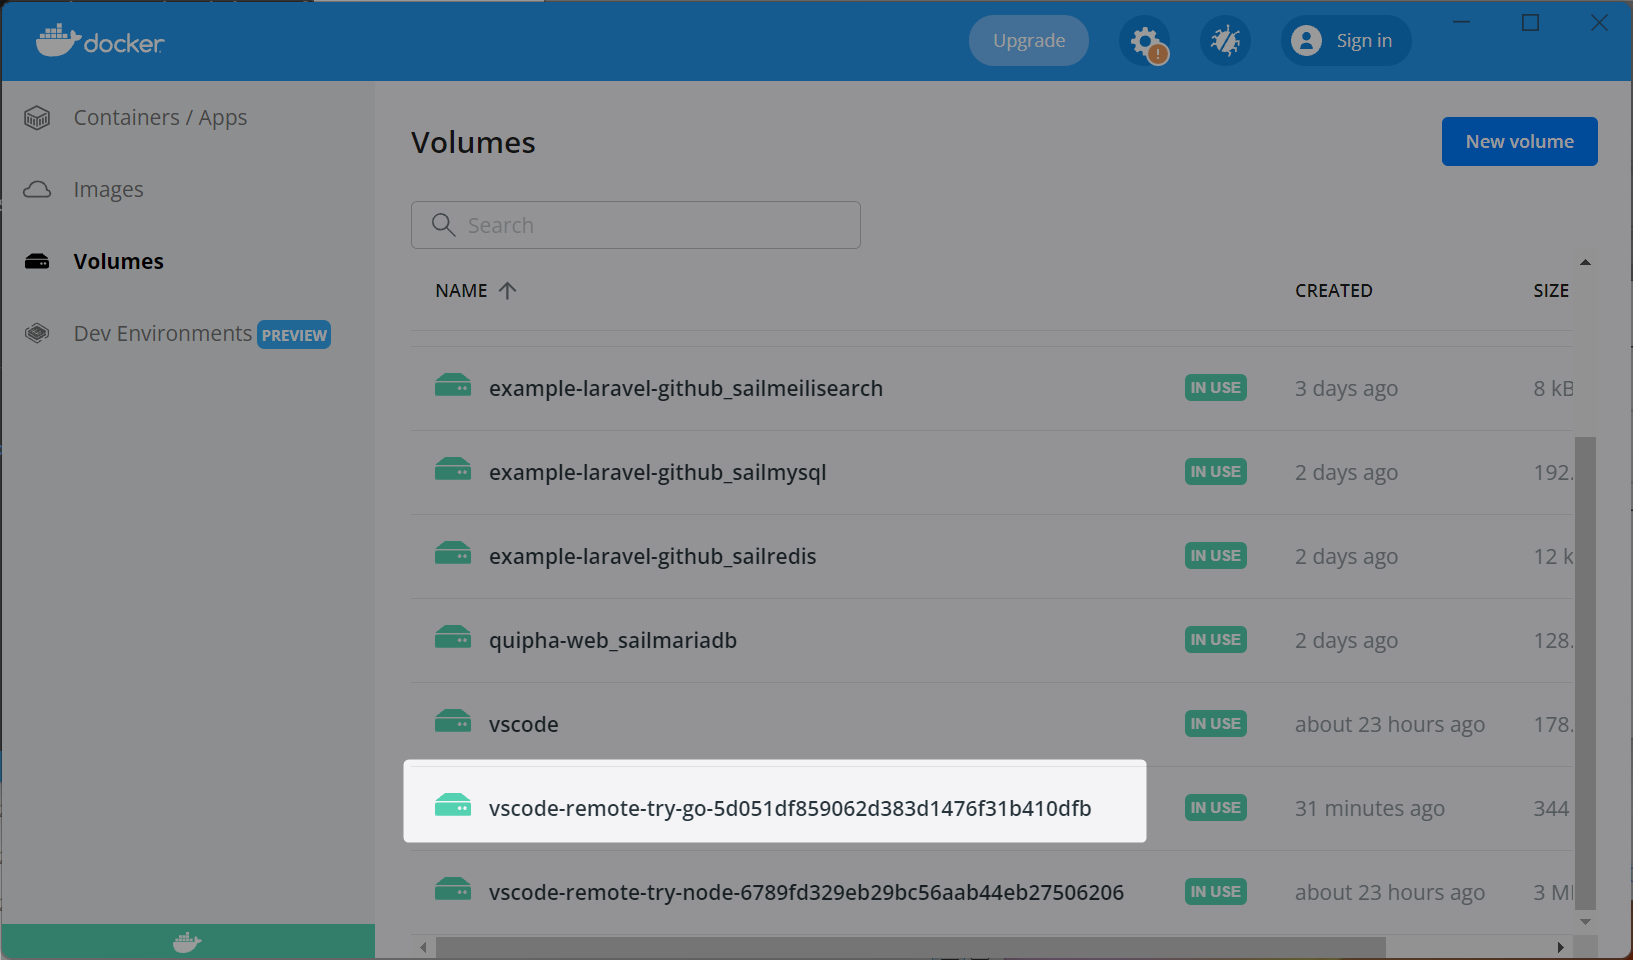
Task: Click "2 days ago" in sailmysql row
Action: pyautogui.click(x=1346, y=473)
